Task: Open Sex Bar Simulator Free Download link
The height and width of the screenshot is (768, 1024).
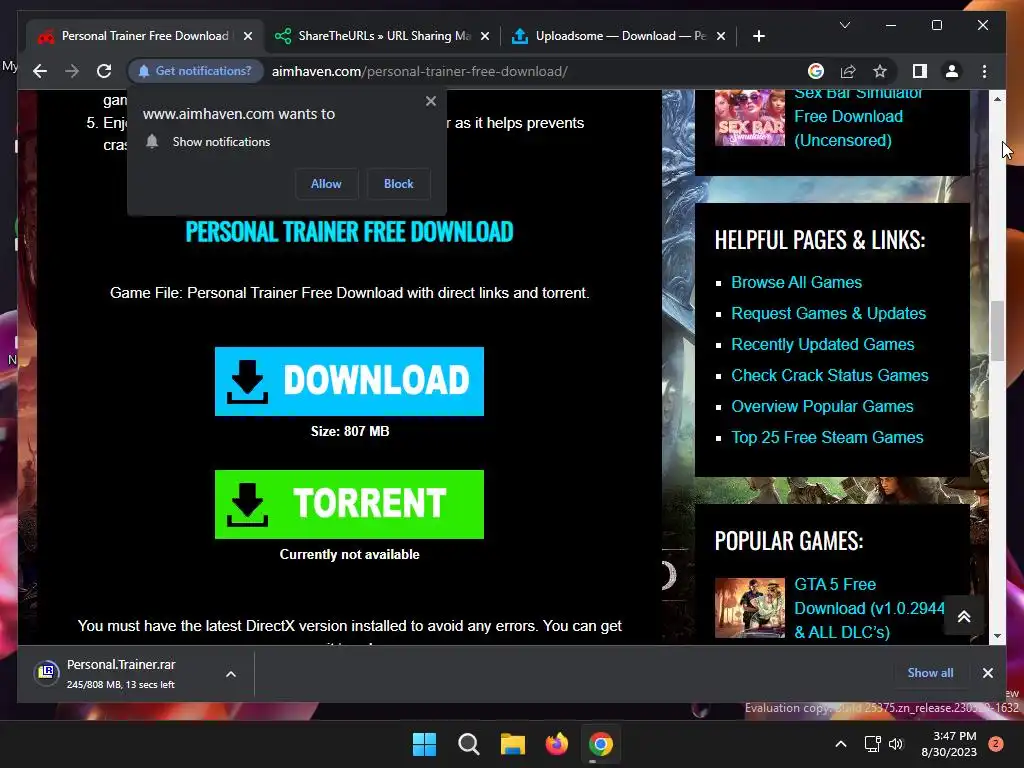Action: (858, 117)
